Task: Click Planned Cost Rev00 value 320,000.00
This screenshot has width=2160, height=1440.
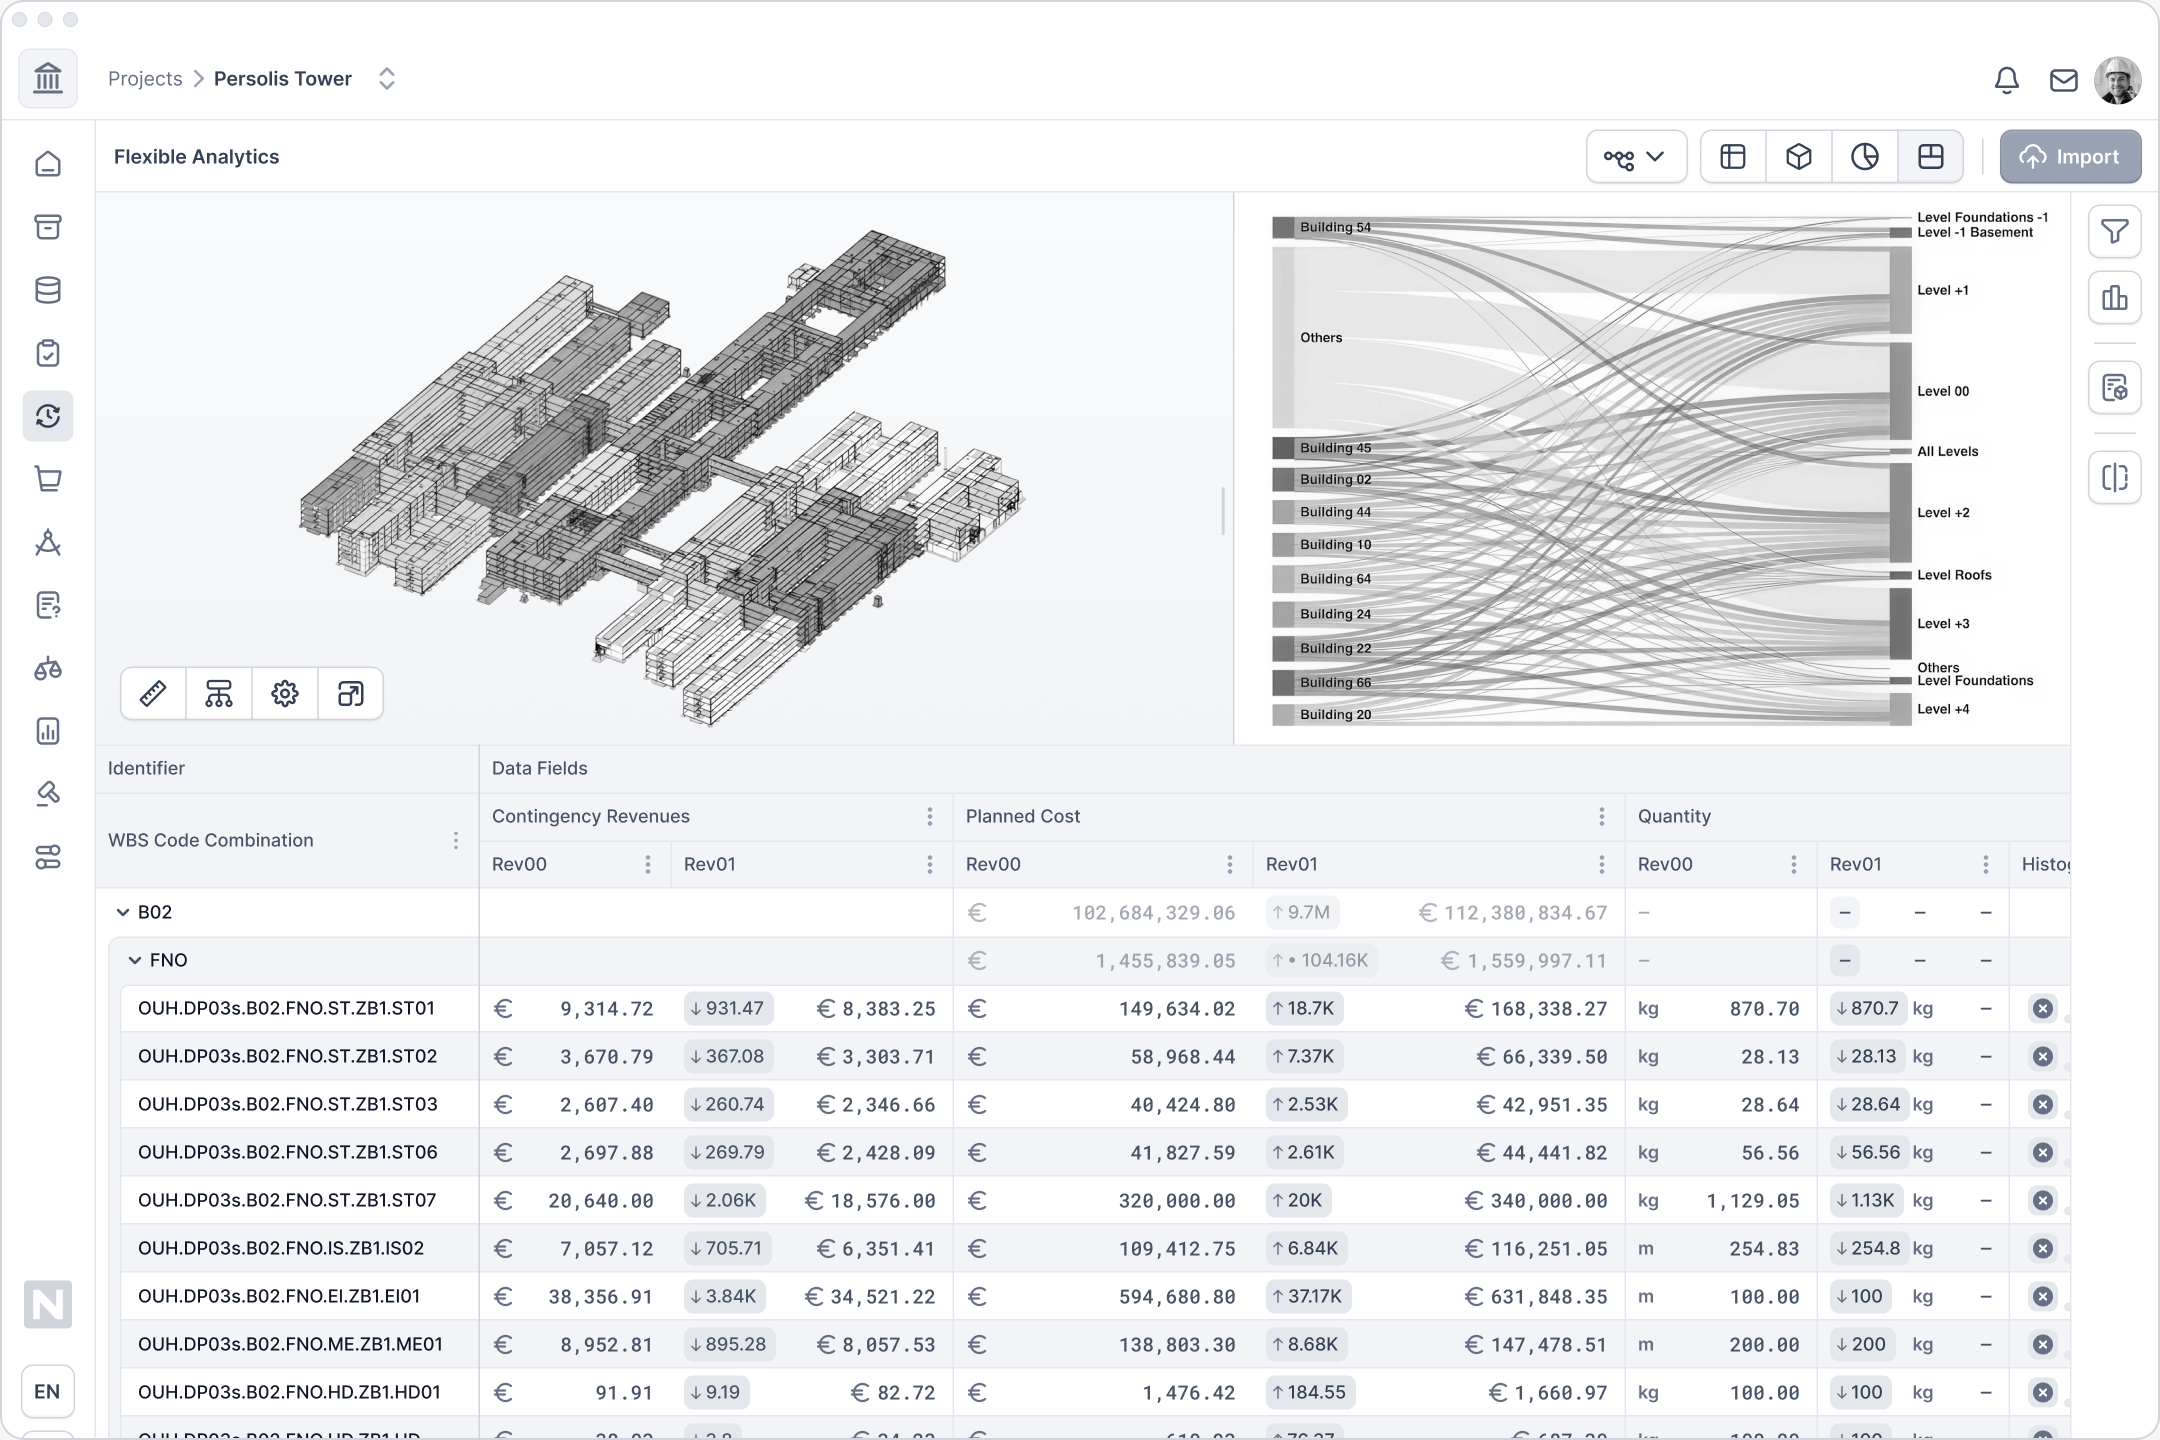Action: 1176,1201
